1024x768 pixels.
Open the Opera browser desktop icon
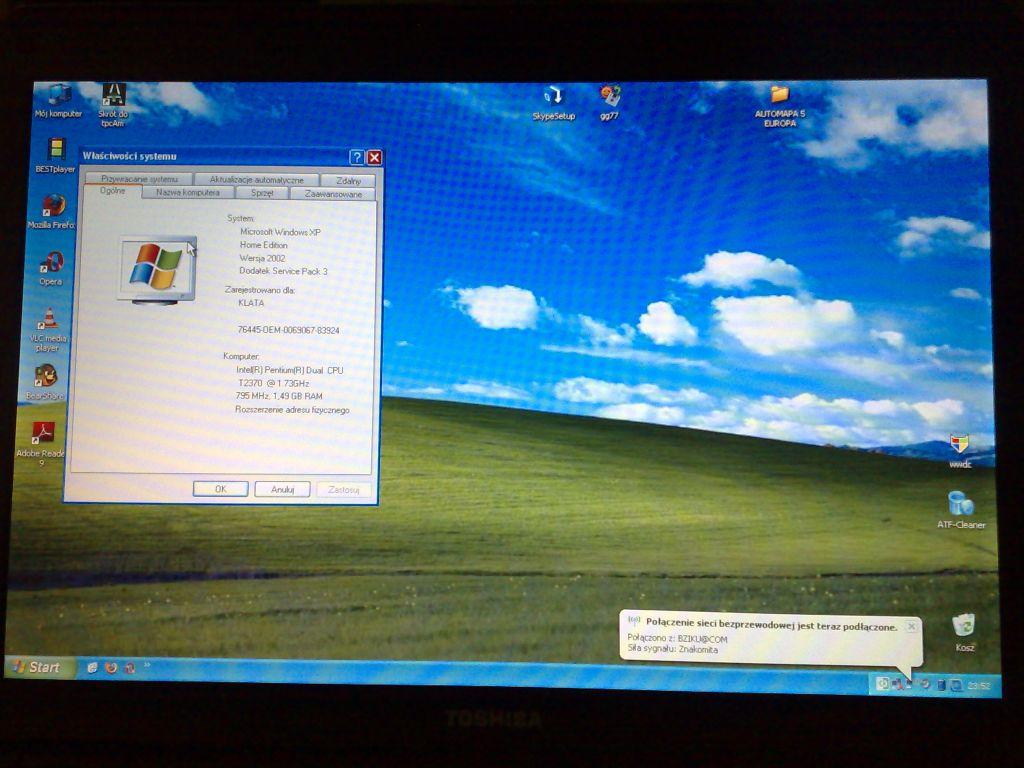(51, 268)
